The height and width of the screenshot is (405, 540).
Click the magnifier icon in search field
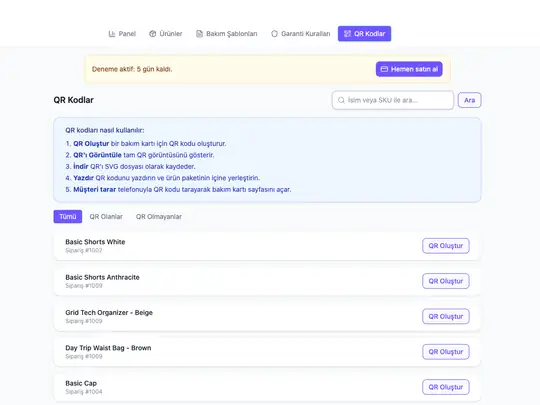coord(341,100)
